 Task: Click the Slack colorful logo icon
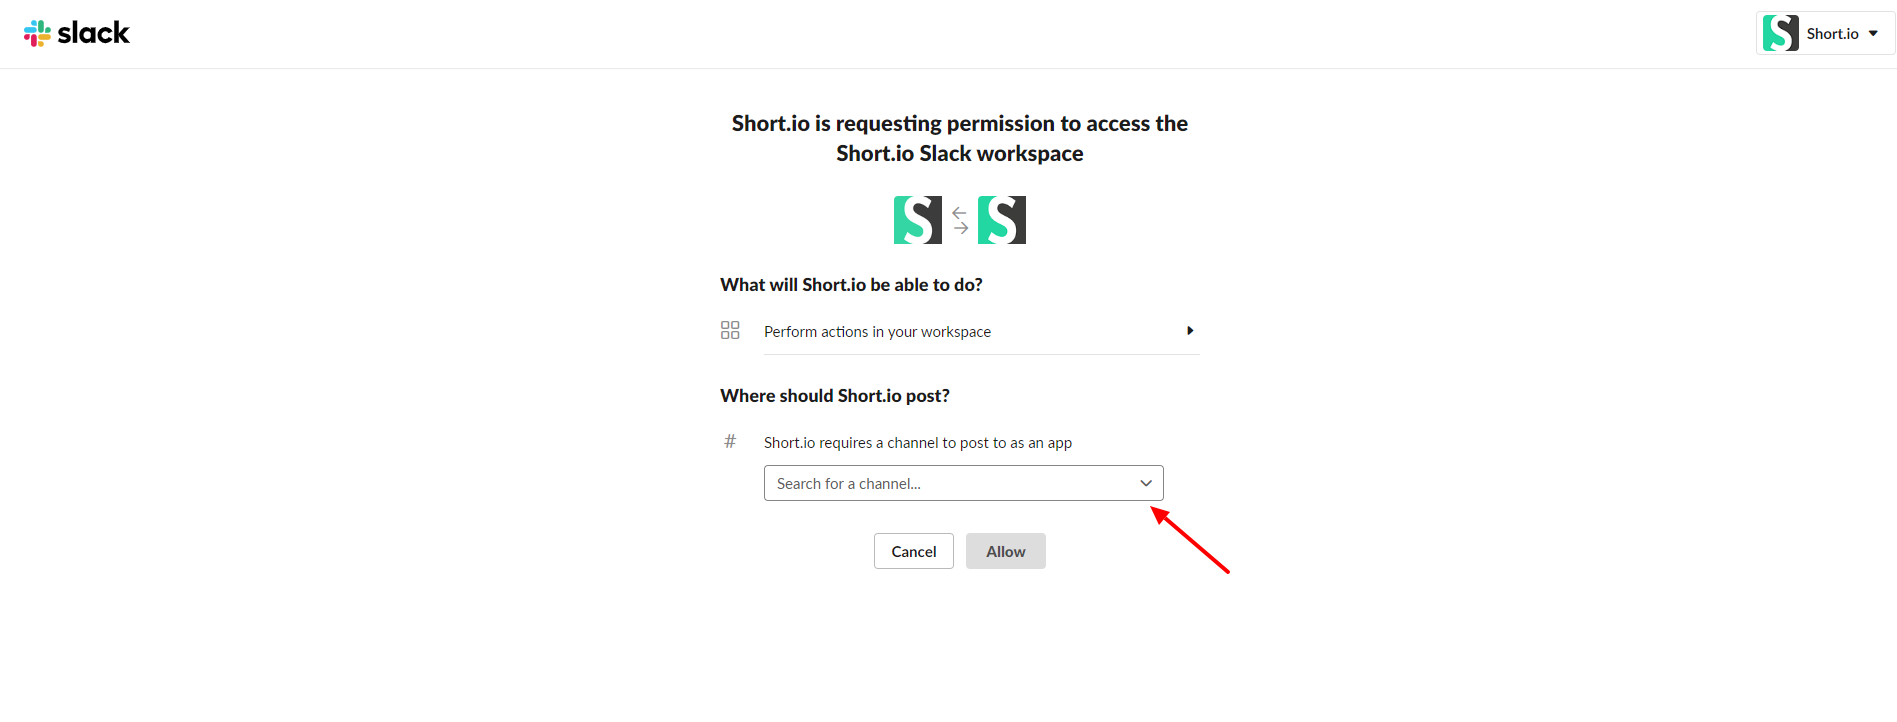coord(37,33)
